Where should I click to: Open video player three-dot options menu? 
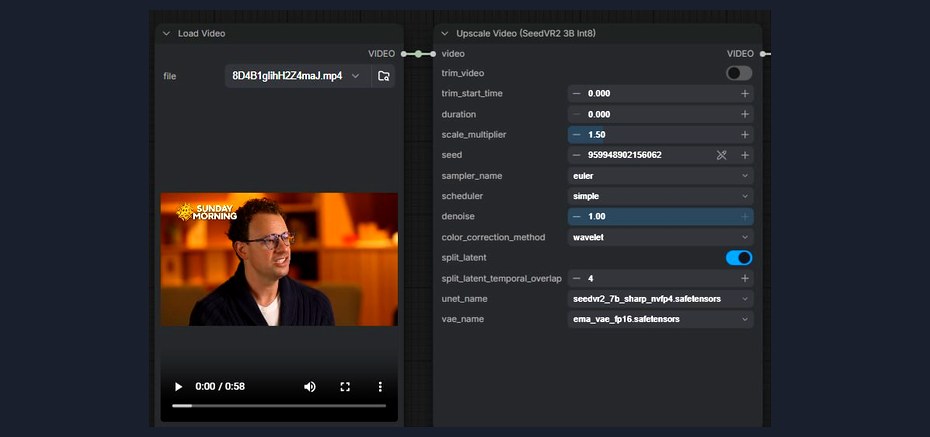[380, 387]
